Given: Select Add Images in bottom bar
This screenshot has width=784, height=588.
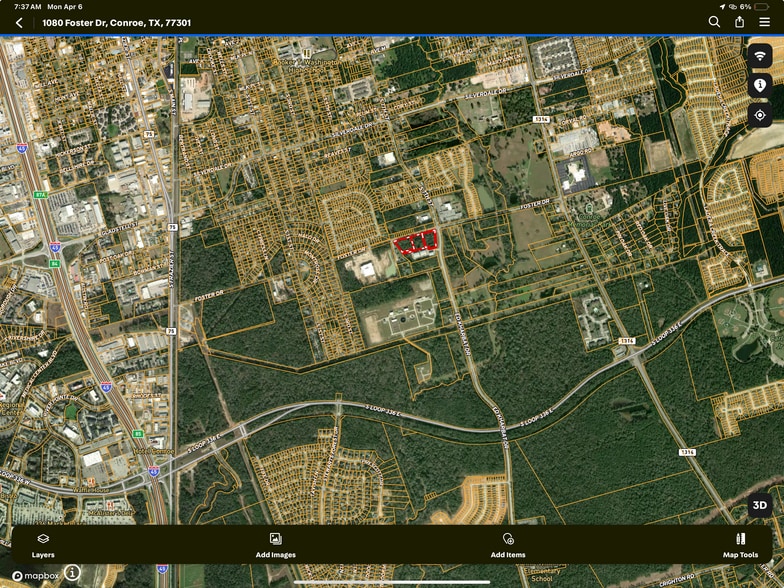Looking at the screenshot, I should click(275, 545).
